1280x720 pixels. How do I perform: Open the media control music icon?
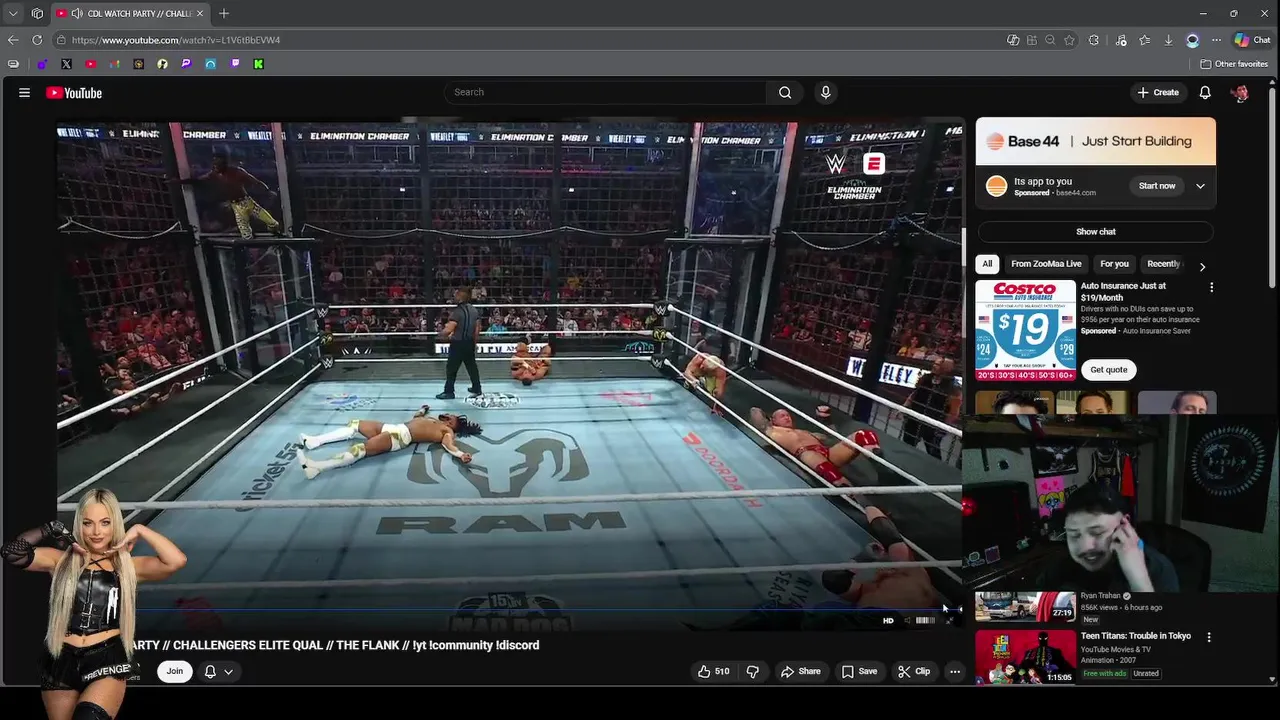[x=1120, y=40]
